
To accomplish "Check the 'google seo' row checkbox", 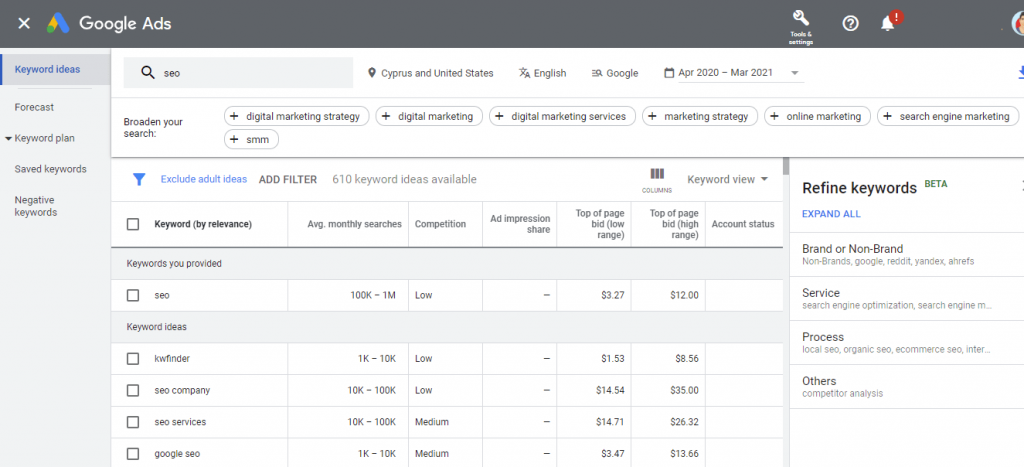I will (133, 453).
